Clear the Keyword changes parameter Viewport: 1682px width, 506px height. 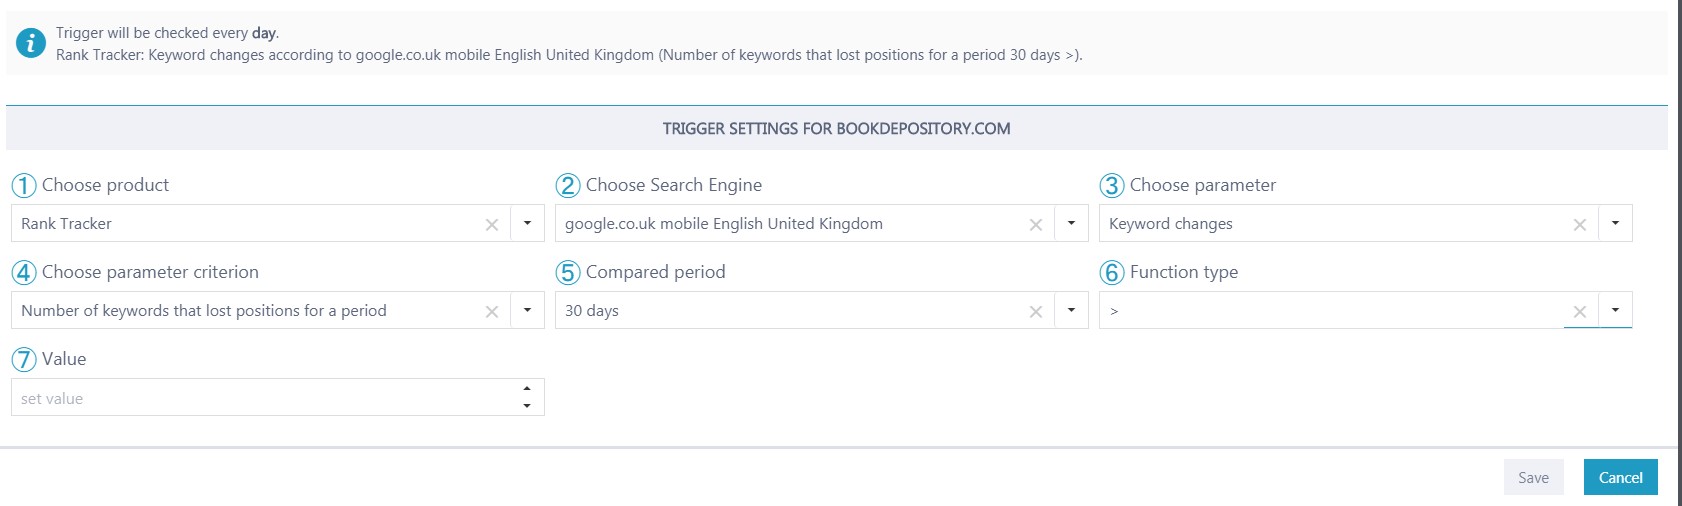point(1579,225)
